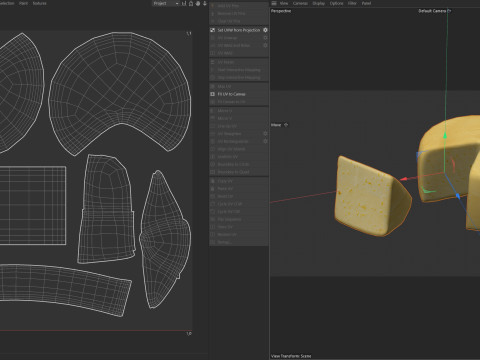
Task: Open the Options menu in viewport
Action: tap(336, 3)
